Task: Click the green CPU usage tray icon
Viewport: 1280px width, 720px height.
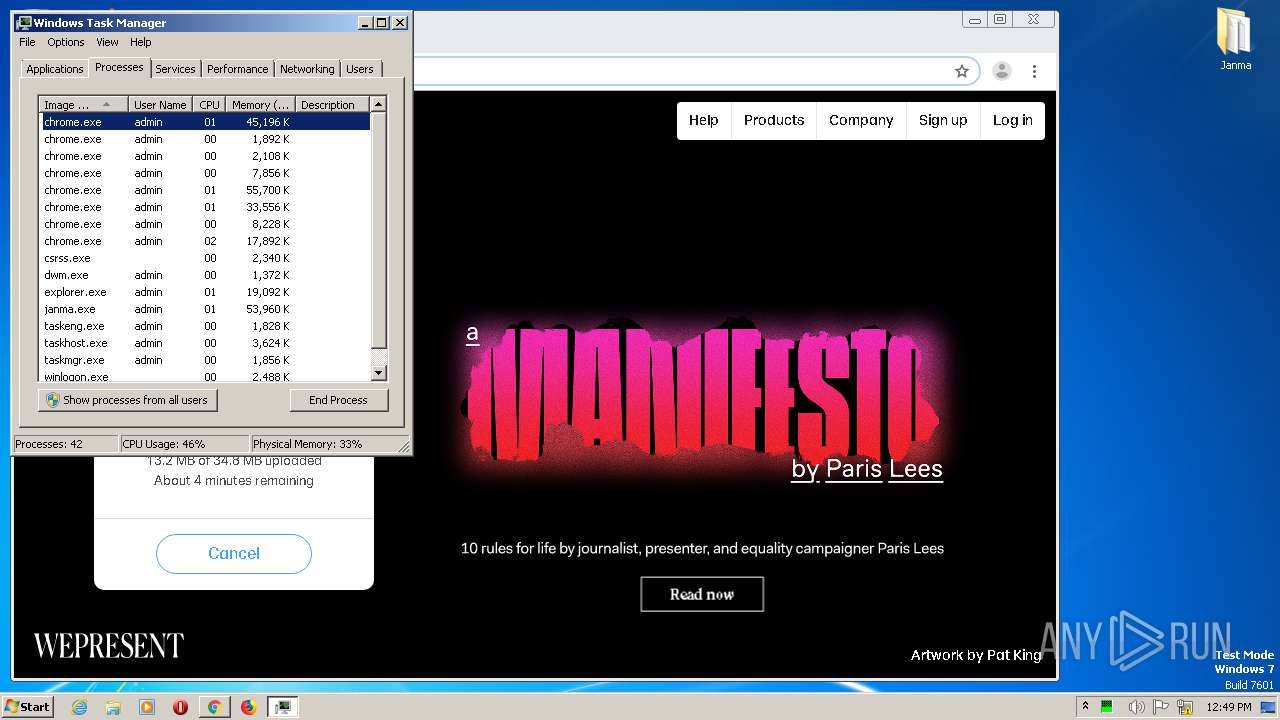Action: (1107, 707)
